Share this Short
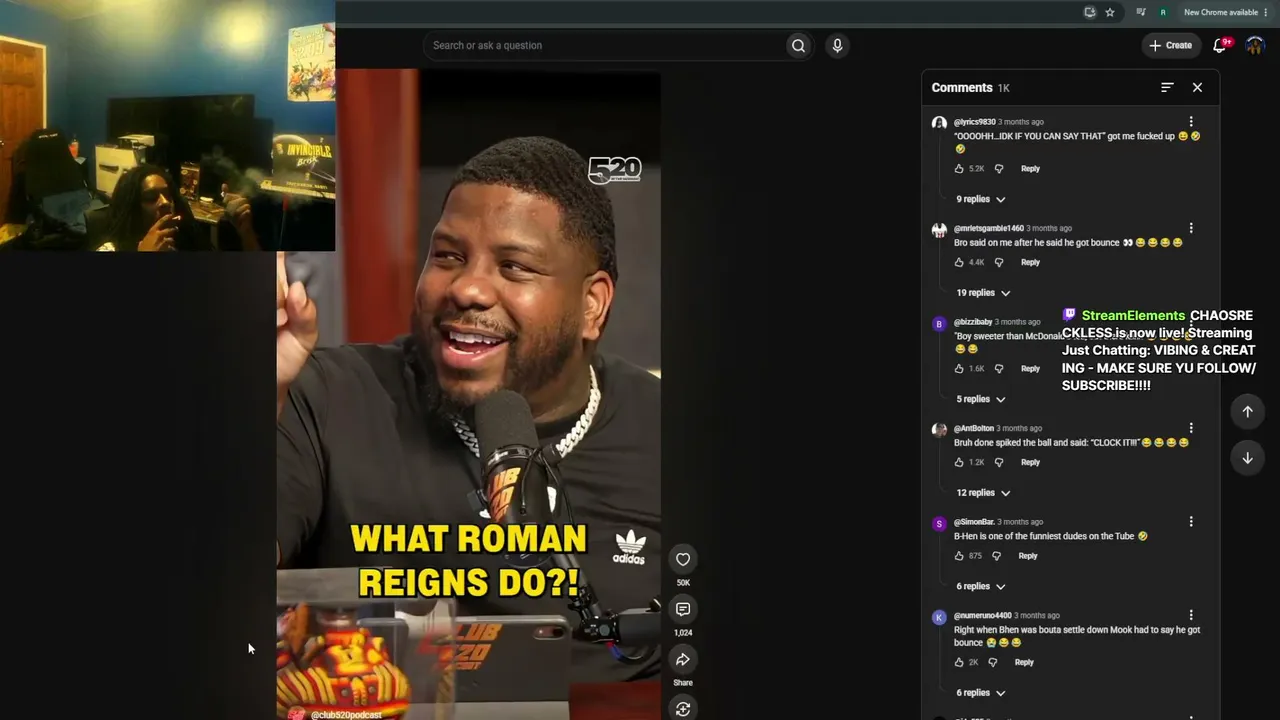 pyautogui.click(x=683, y=659)
